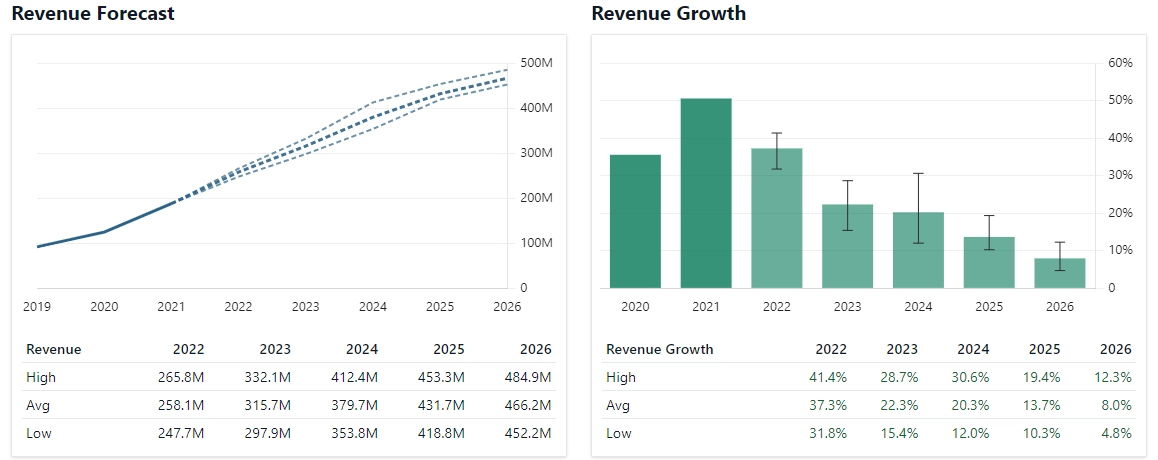Select the High row label in Revenue table
The width and height of the screenshot is (1158, 460).
point(41,377)
